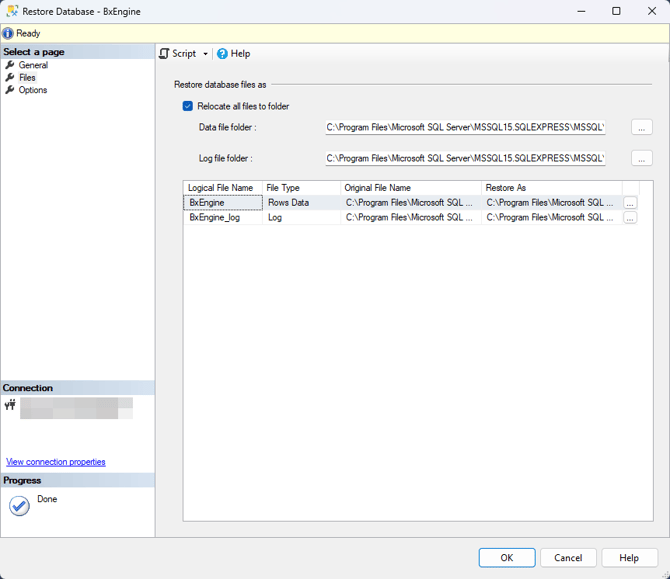Expand the Script dropdown arrow
The image size is (670, 579).
tap(206, 54)
